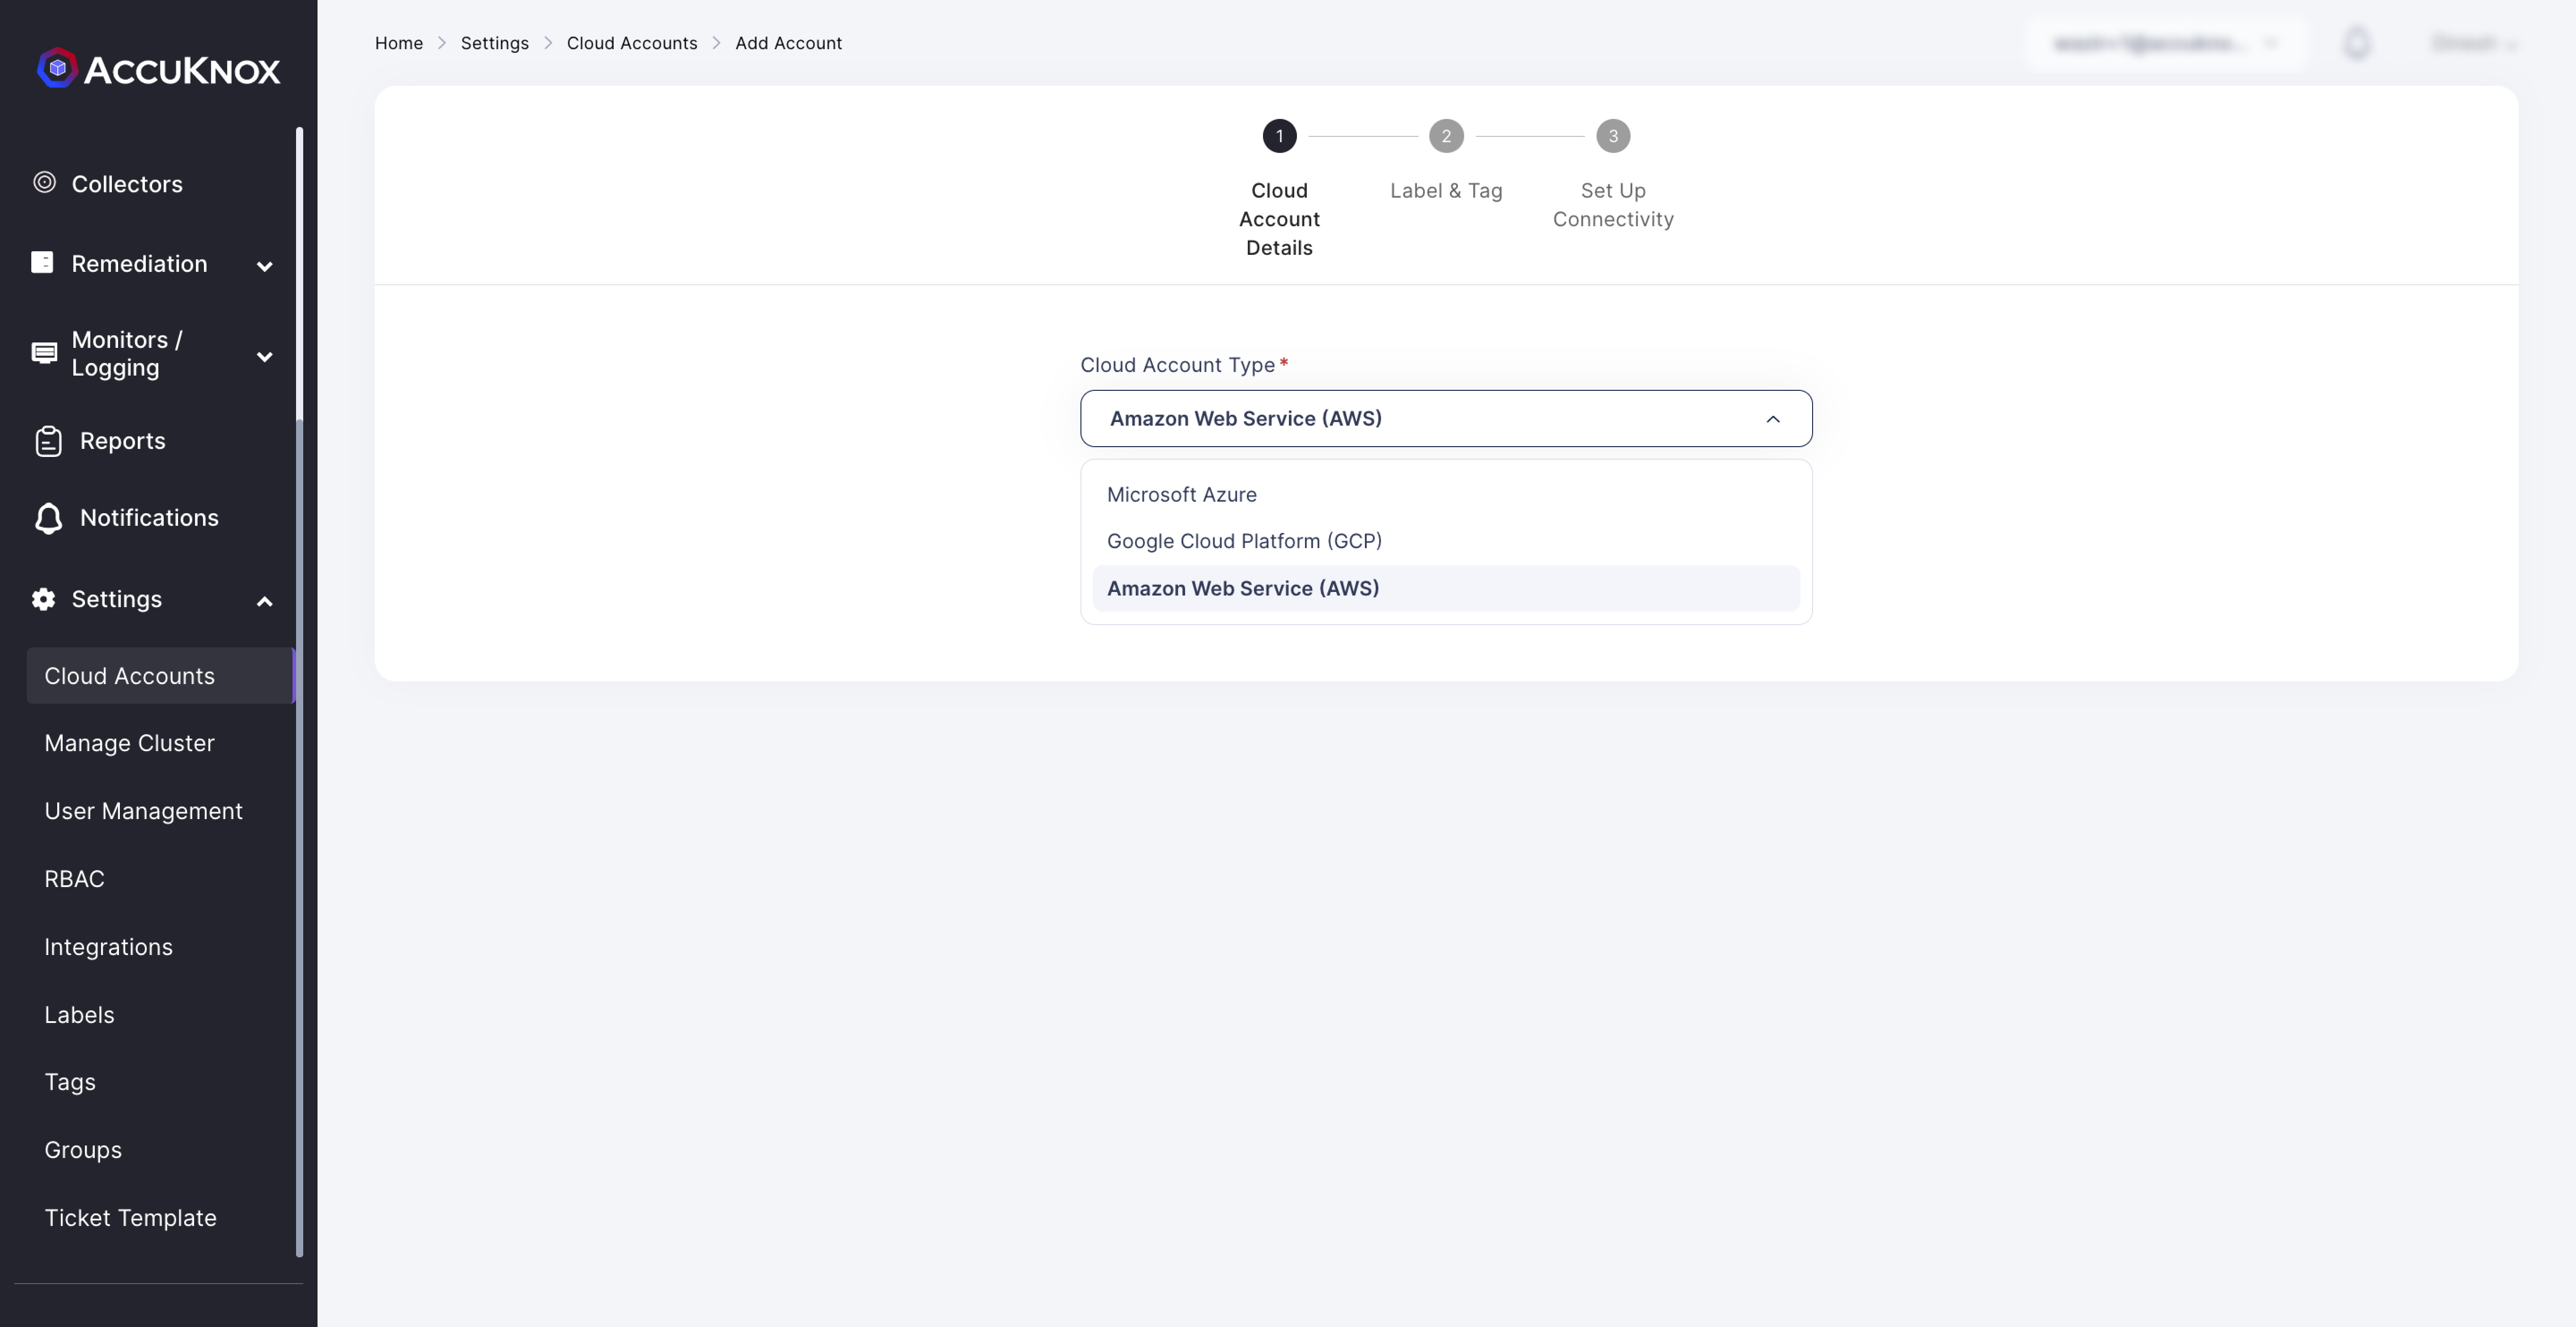Expand the Remediation menu chevron
The image size is (2576, 1327).
point(265,266)
